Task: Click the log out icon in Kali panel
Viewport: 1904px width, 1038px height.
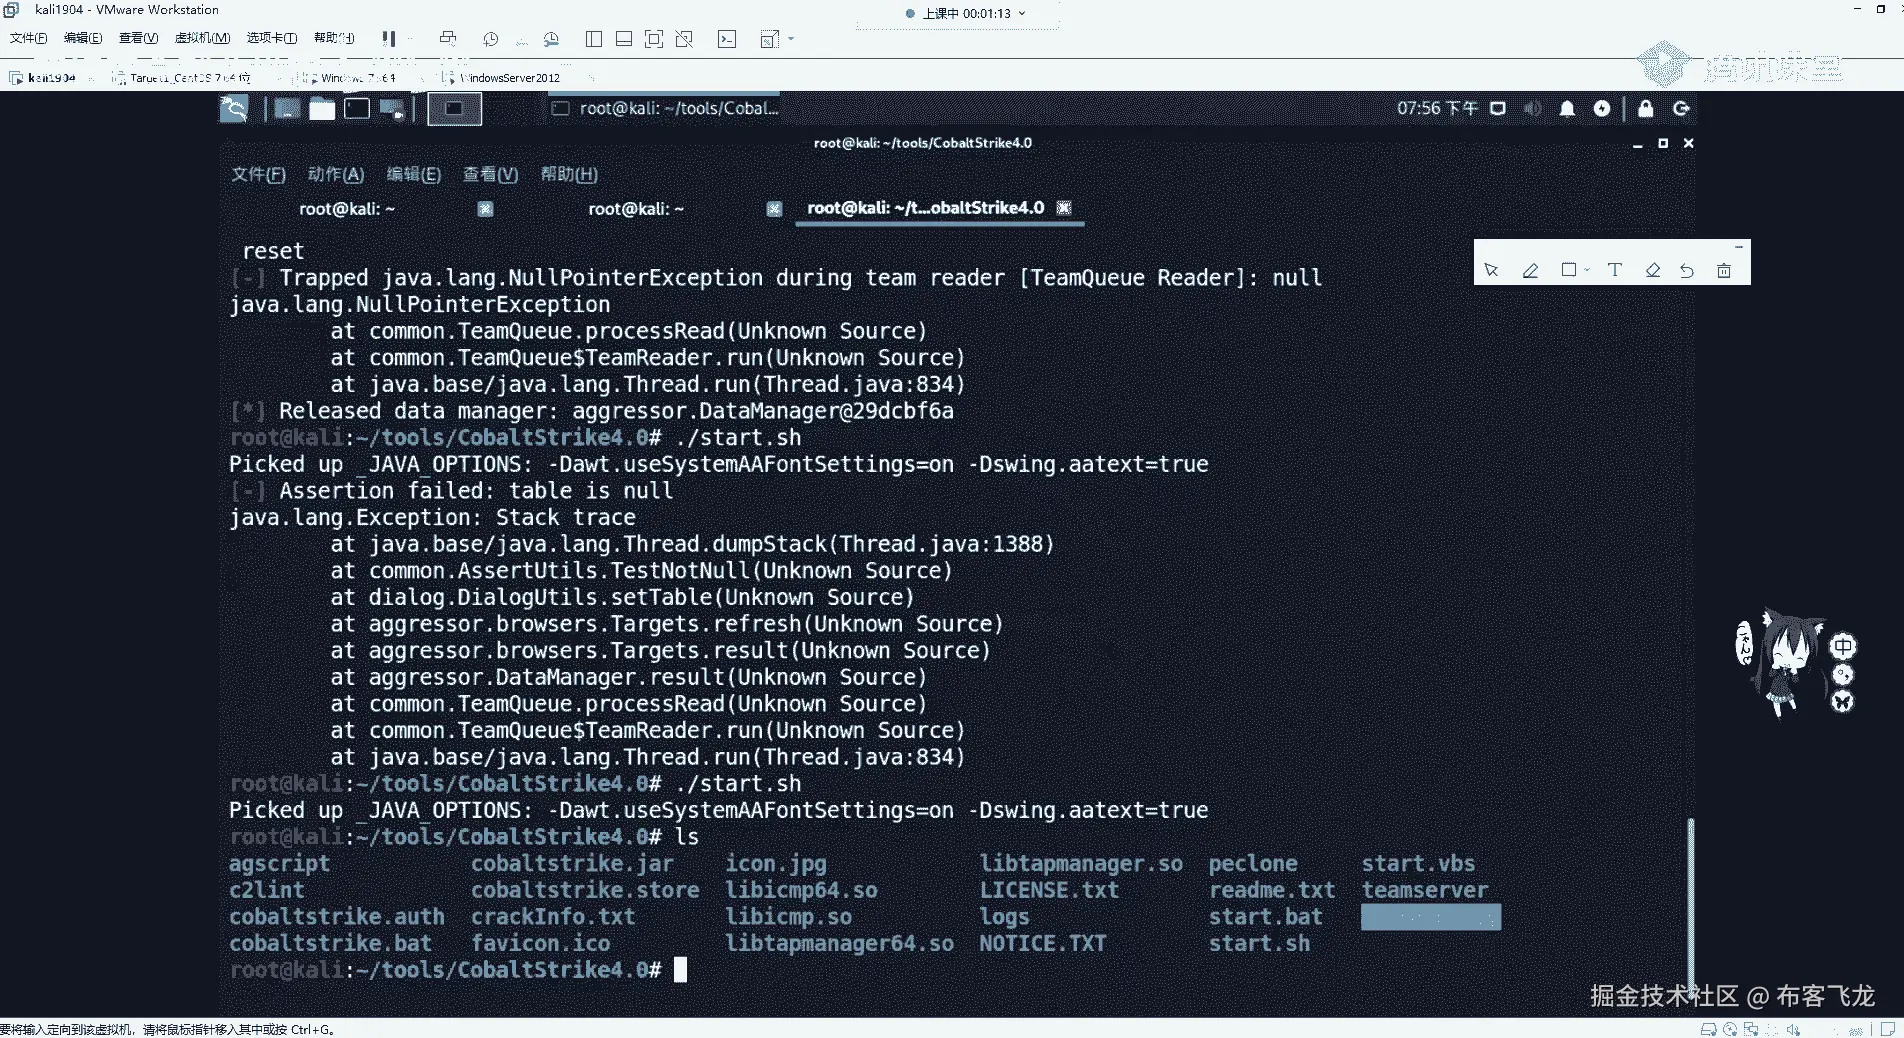Action: (1681, 108)
